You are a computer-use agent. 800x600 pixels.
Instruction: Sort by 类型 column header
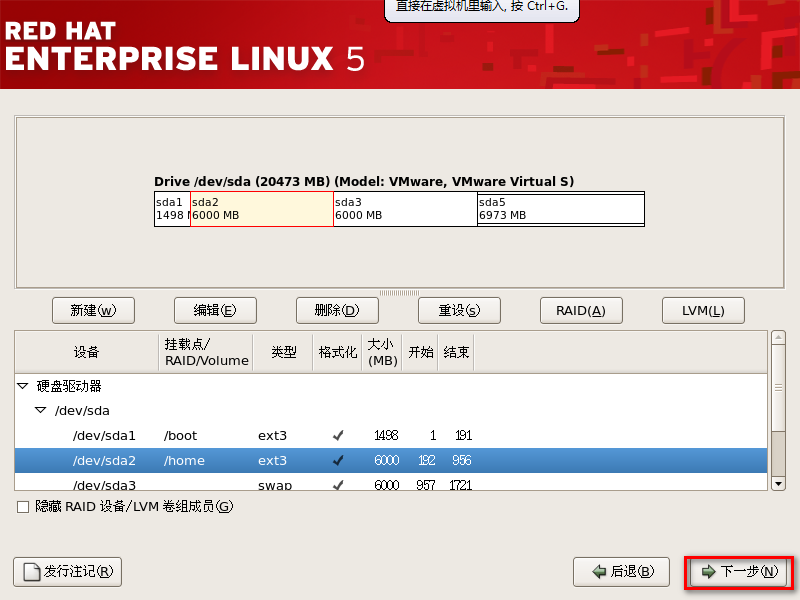[283, 352]
